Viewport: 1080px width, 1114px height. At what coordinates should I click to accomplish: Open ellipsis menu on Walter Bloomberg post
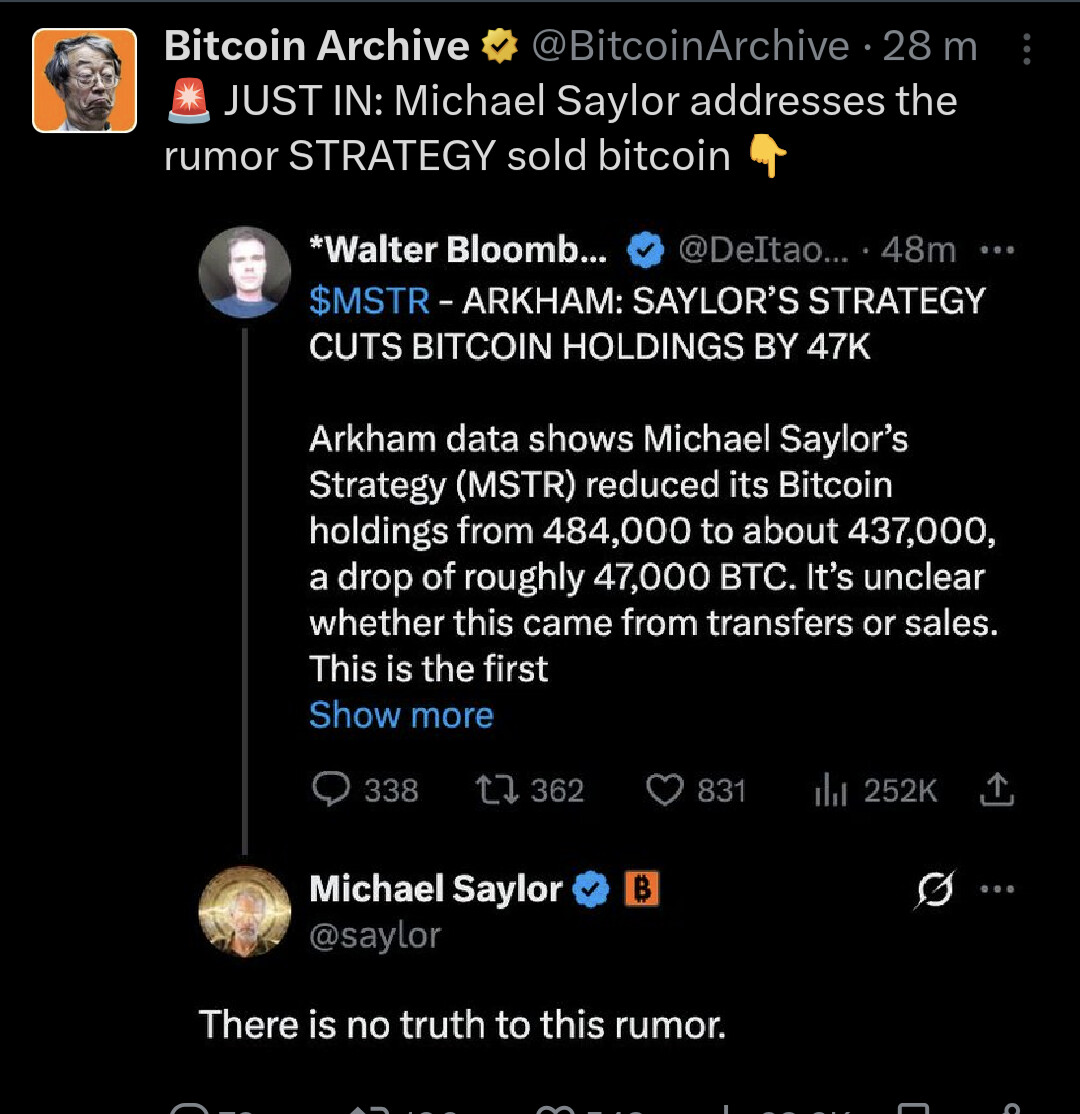click(x=997, y=249)
